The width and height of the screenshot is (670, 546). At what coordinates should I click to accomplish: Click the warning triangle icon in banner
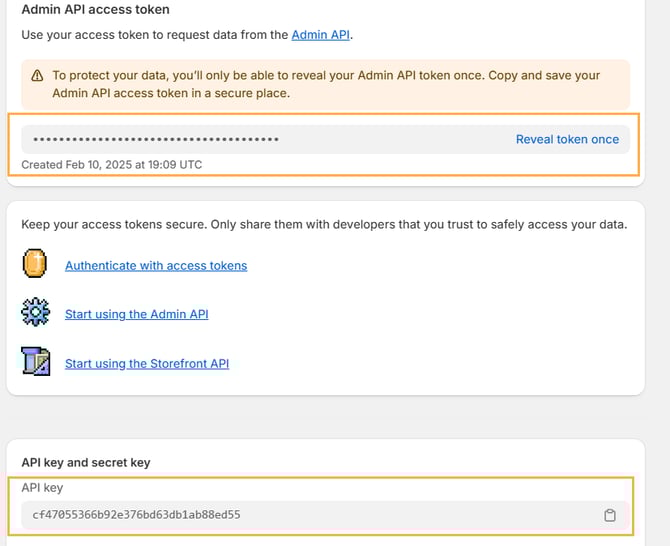[x=37, y=76]
